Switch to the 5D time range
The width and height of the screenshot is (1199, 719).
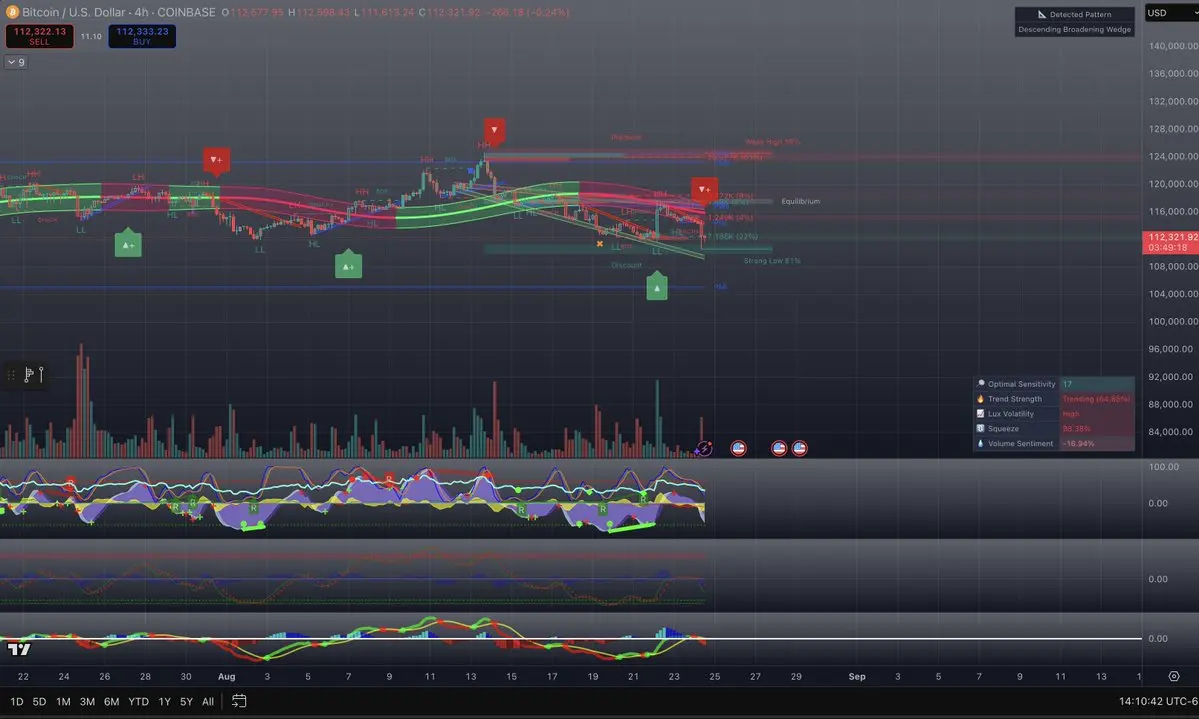[x=39, y=701]
